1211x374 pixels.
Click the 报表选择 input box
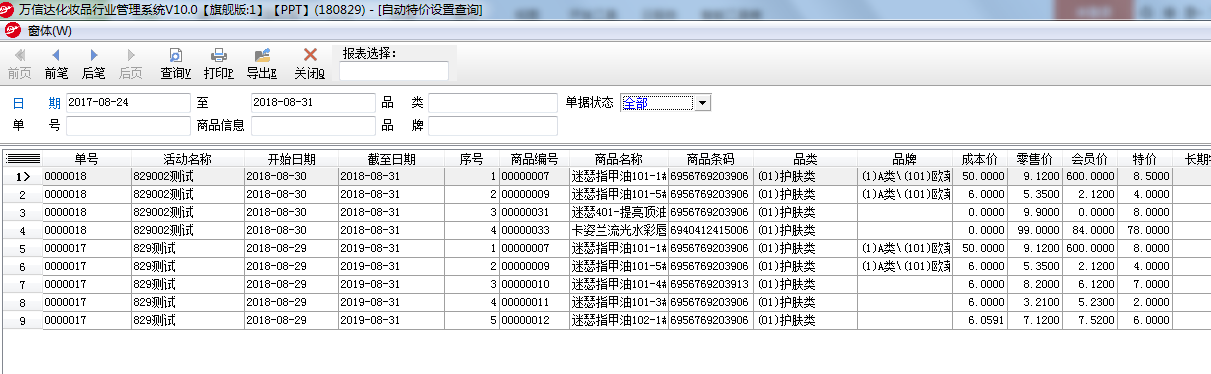coord(394,71)
